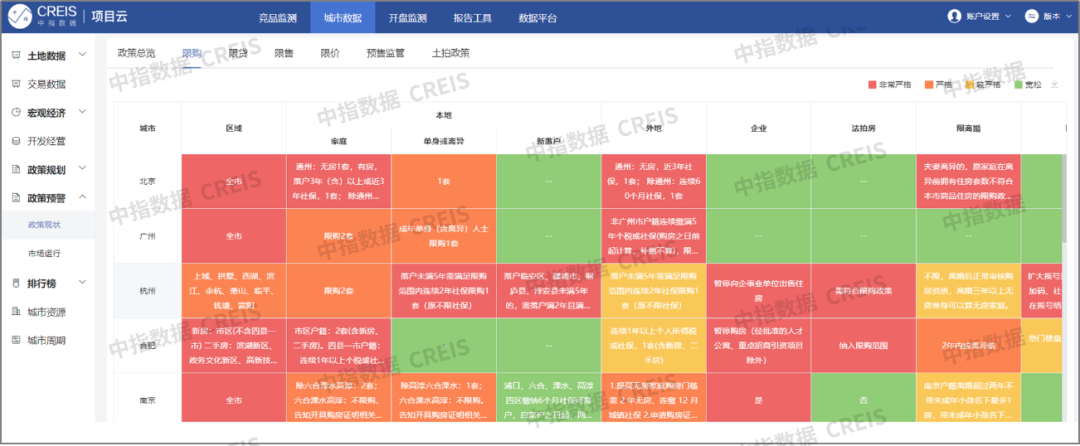Expand the 土地数据 chevron

tap(83, 54)
